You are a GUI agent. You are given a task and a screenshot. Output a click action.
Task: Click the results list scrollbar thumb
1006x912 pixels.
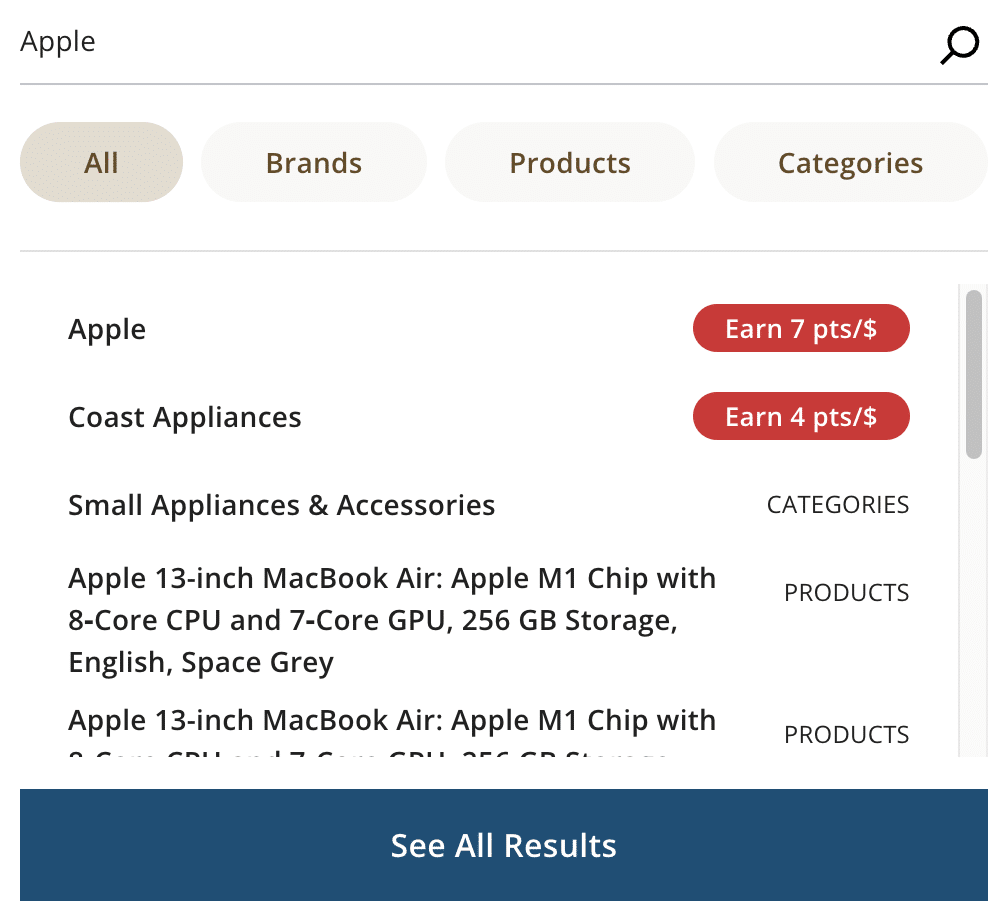(973, 373)
